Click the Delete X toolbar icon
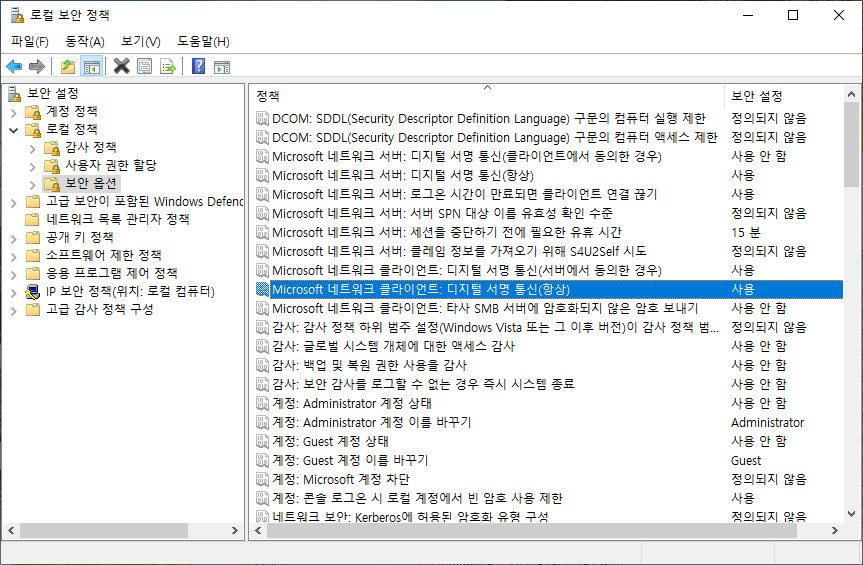This screenshot has width=863, height=565. (x=121, y=67)
